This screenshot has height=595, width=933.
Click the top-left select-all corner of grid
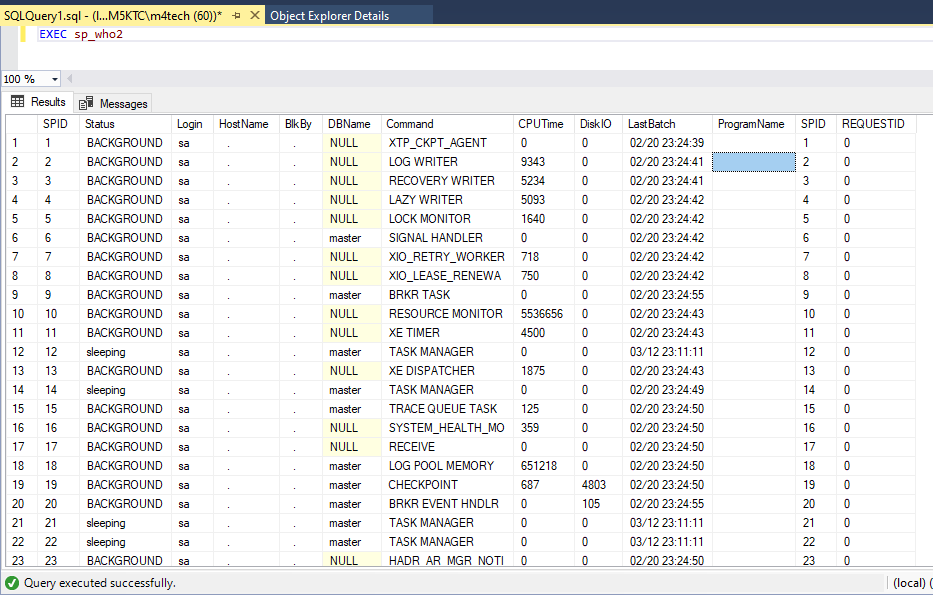pos(20,124)
